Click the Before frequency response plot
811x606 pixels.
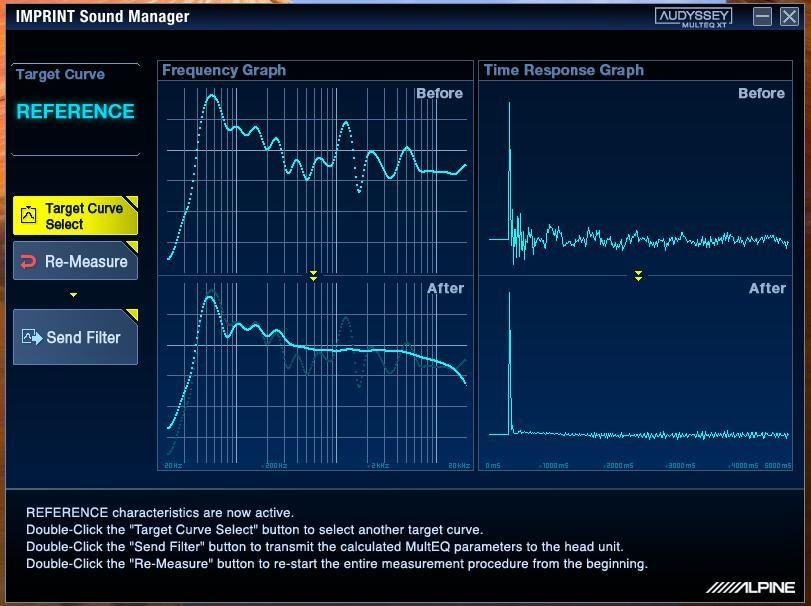[315, 175]
